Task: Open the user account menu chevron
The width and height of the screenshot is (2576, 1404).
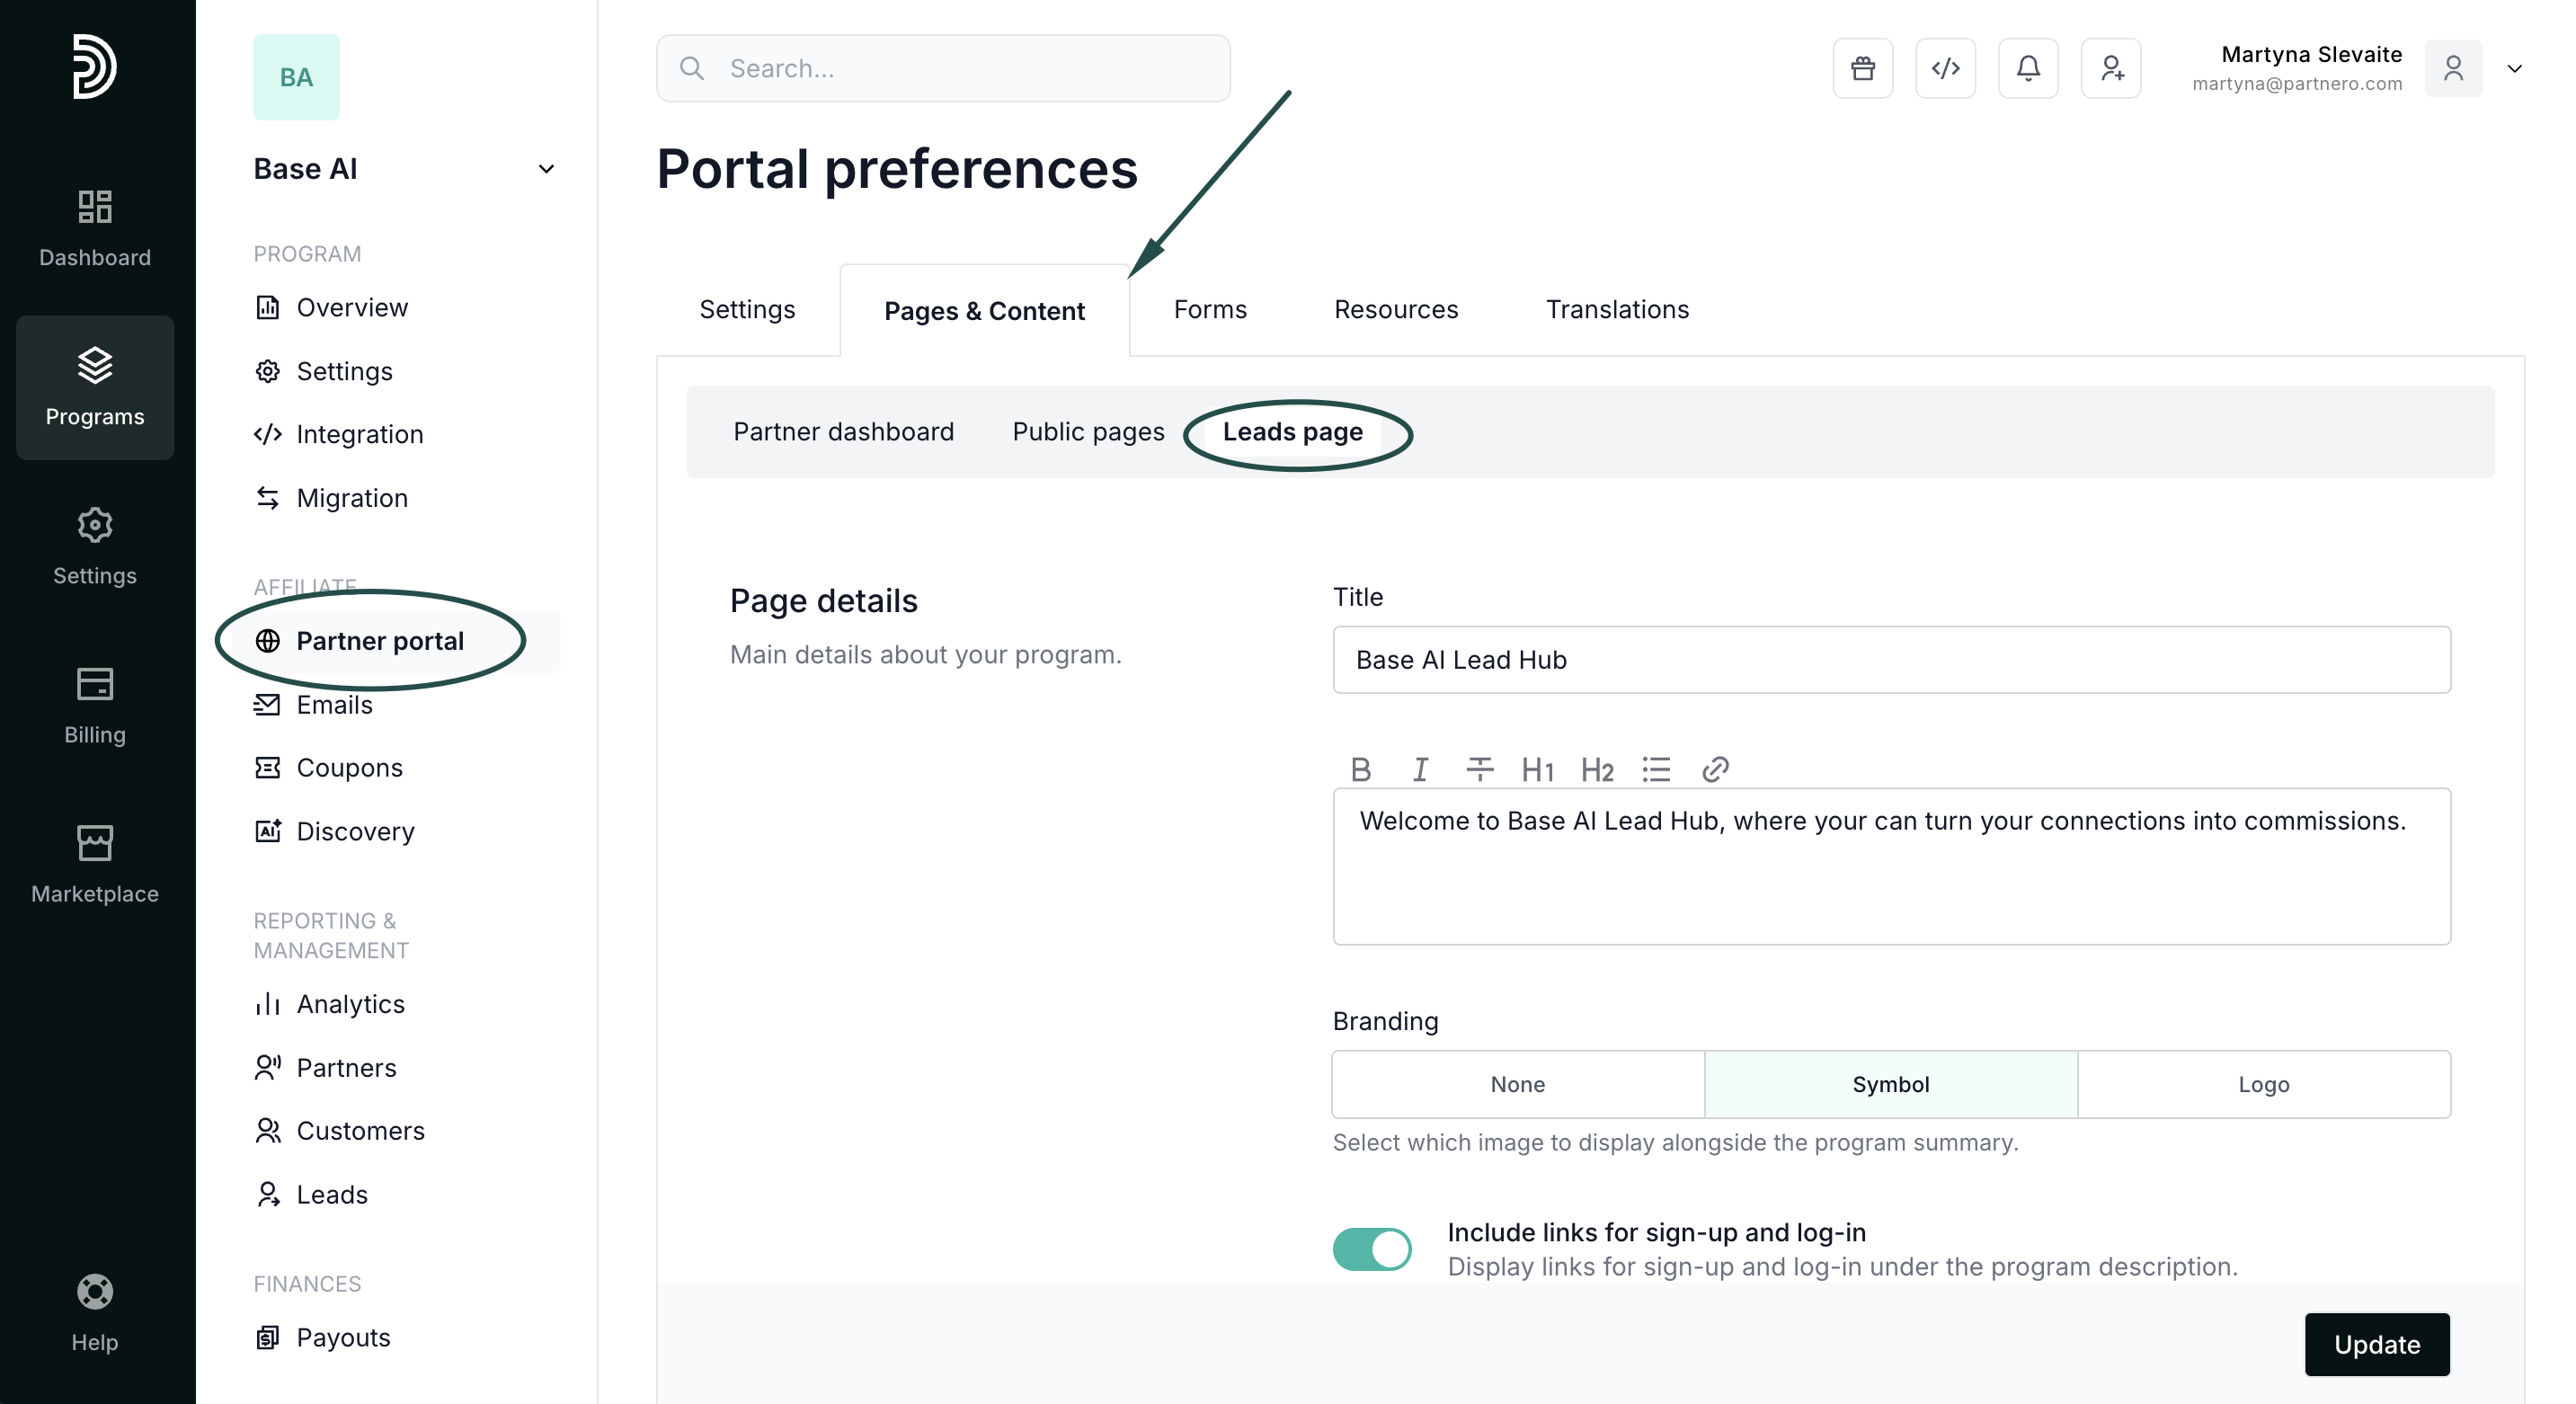Action: coord(2514,68)
